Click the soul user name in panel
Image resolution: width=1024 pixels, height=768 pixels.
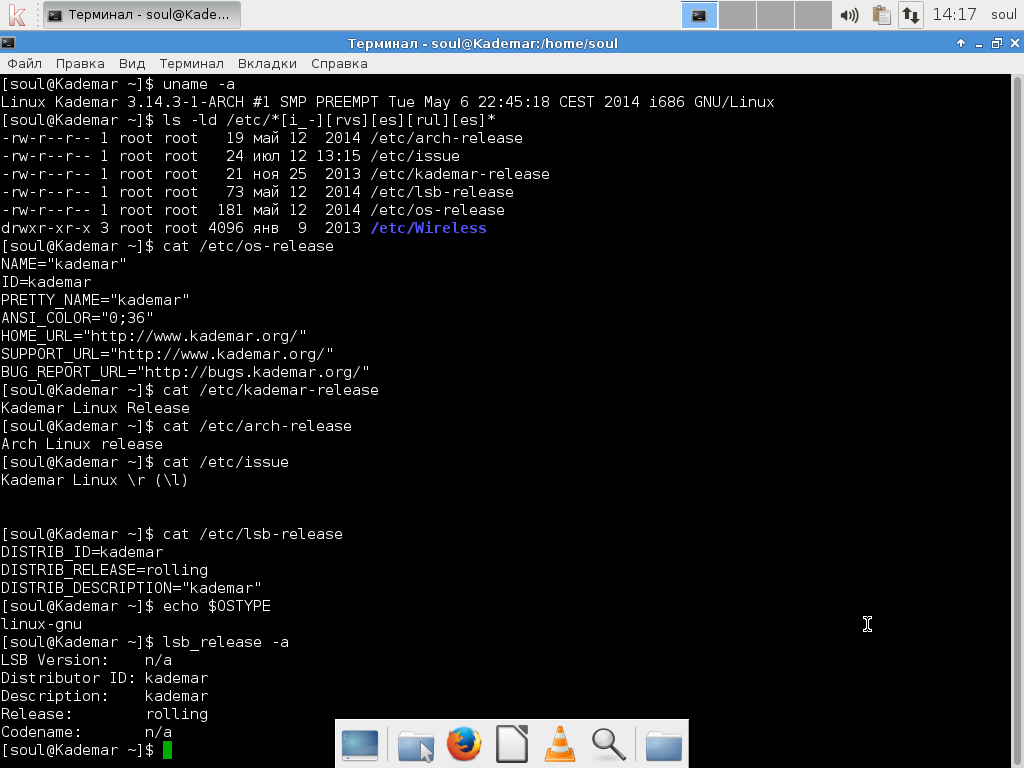(1004, 14)
